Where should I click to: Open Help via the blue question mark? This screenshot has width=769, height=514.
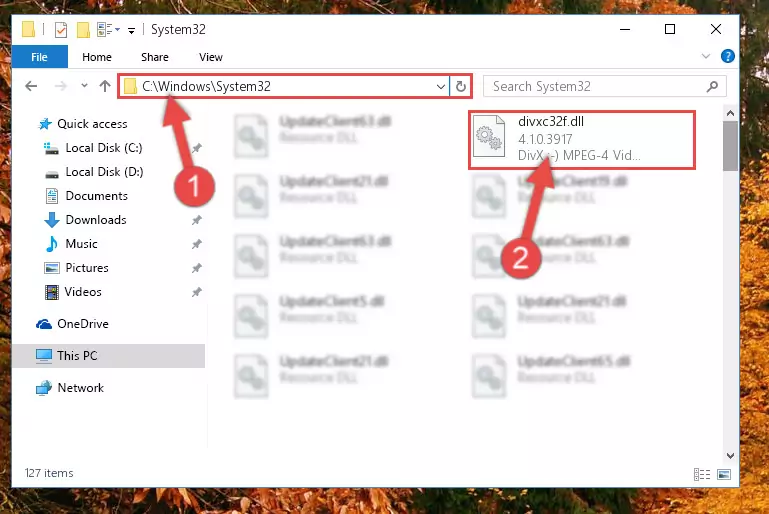point(727,56)
